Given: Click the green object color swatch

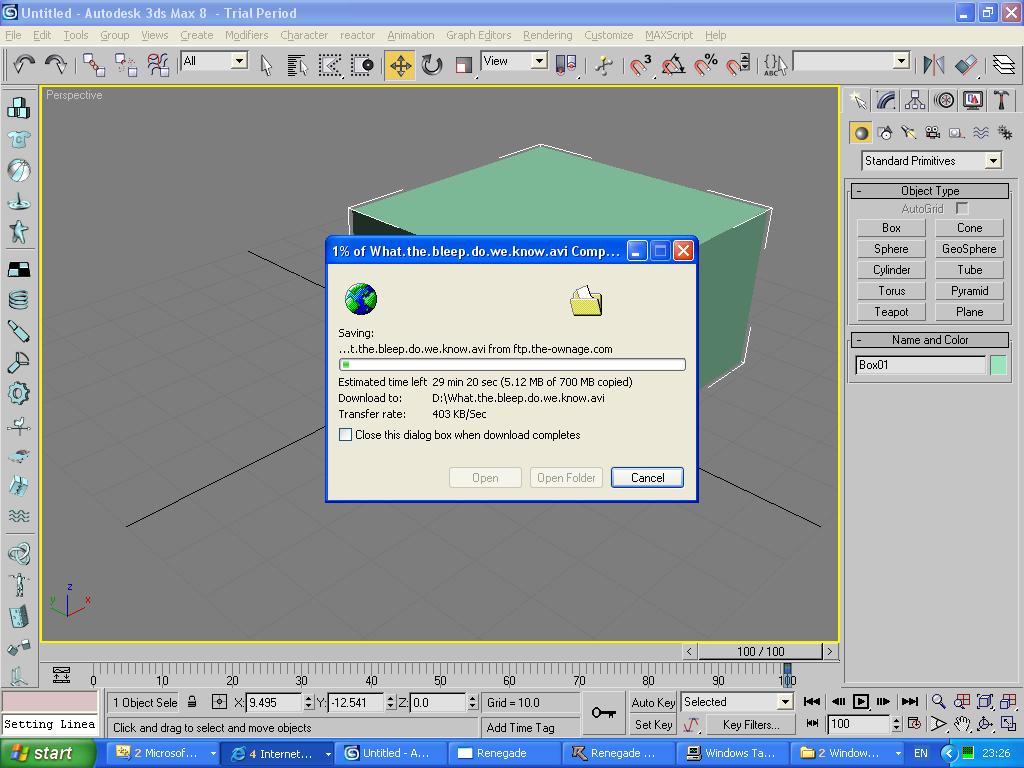Looking at the screenshot, I should [997, 365].
